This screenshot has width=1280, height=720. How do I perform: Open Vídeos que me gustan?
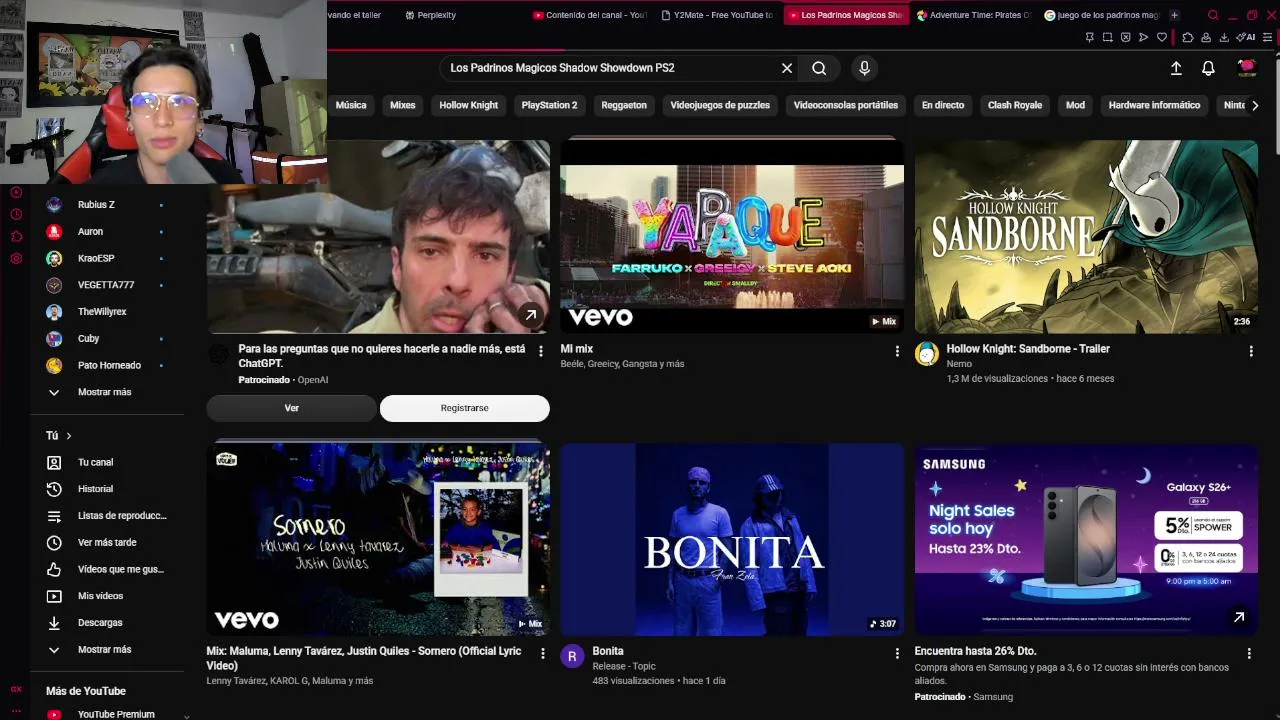click(x=106, y=570)
